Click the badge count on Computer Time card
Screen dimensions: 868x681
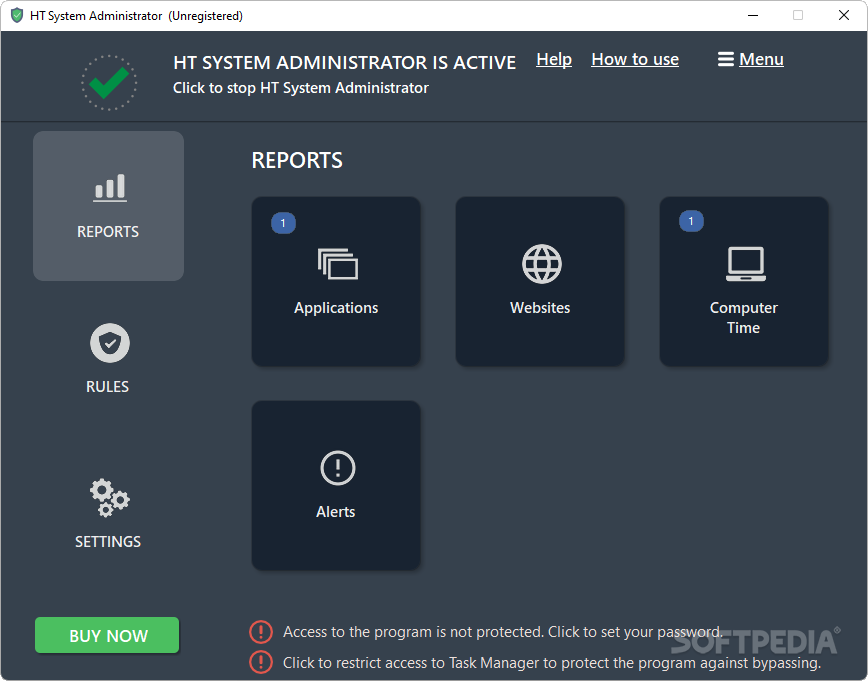coord(691,221)
